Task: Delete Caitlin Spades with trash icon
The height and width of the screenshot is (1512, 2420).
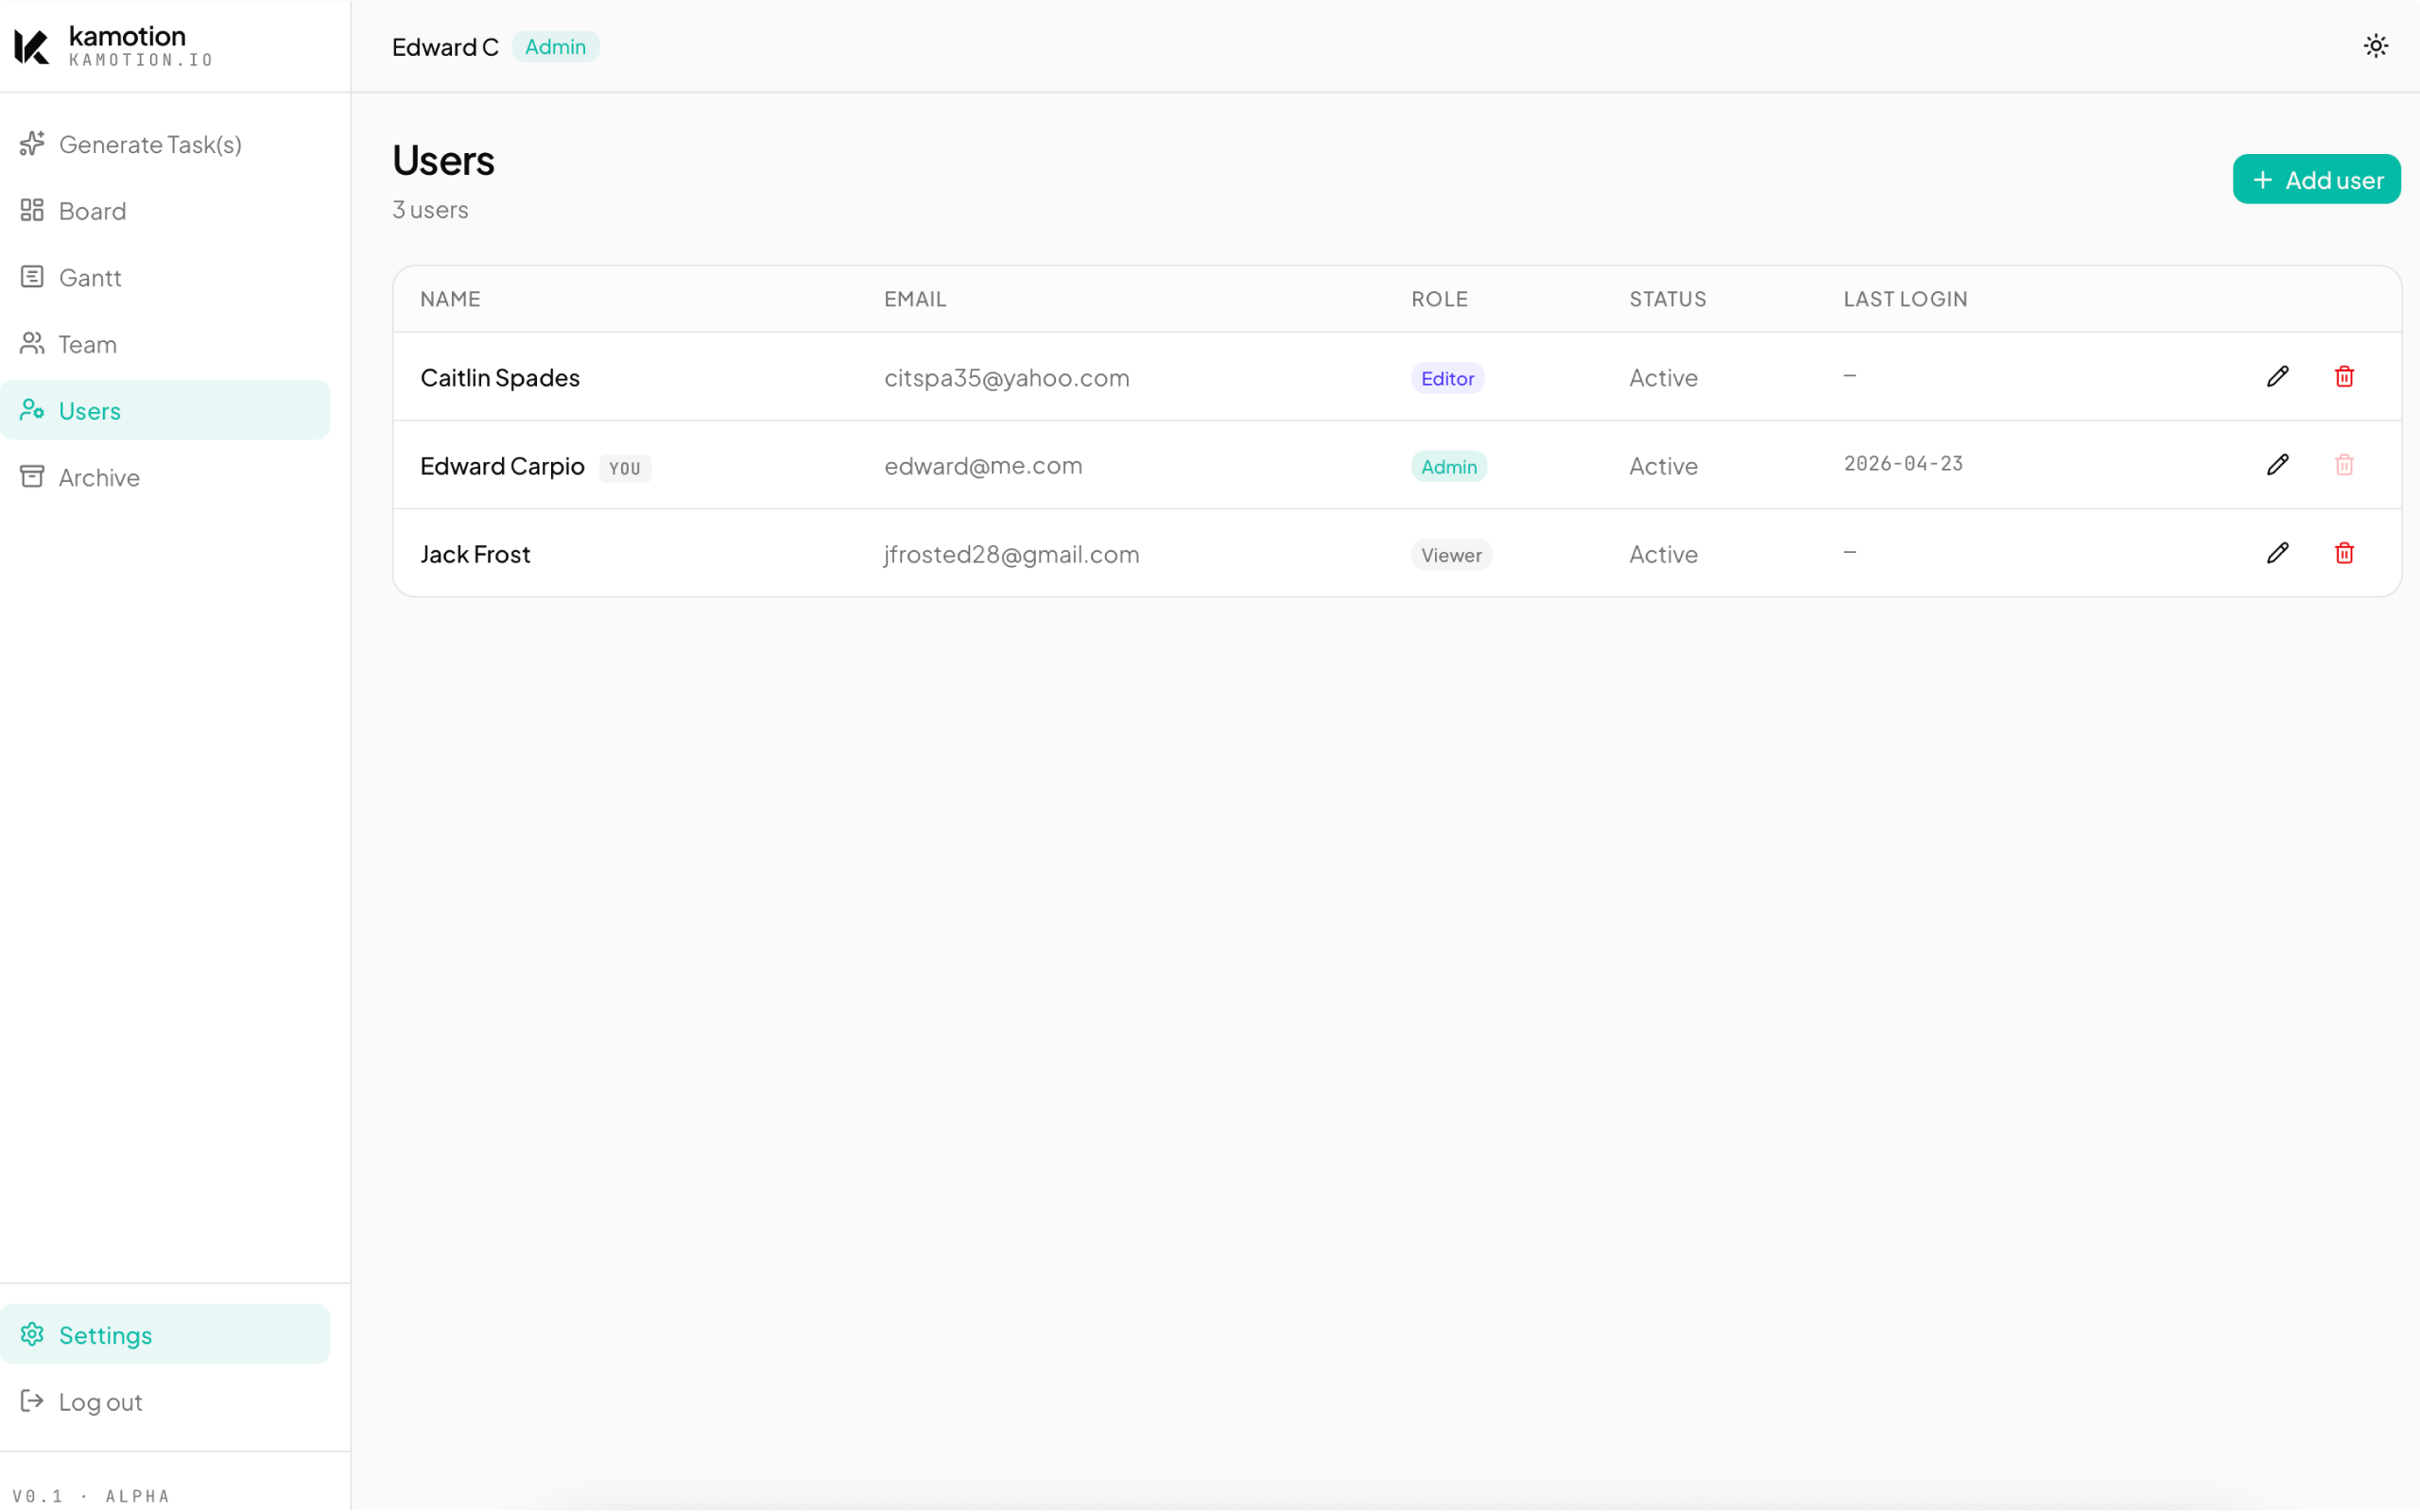Action: click(2344, 377)
